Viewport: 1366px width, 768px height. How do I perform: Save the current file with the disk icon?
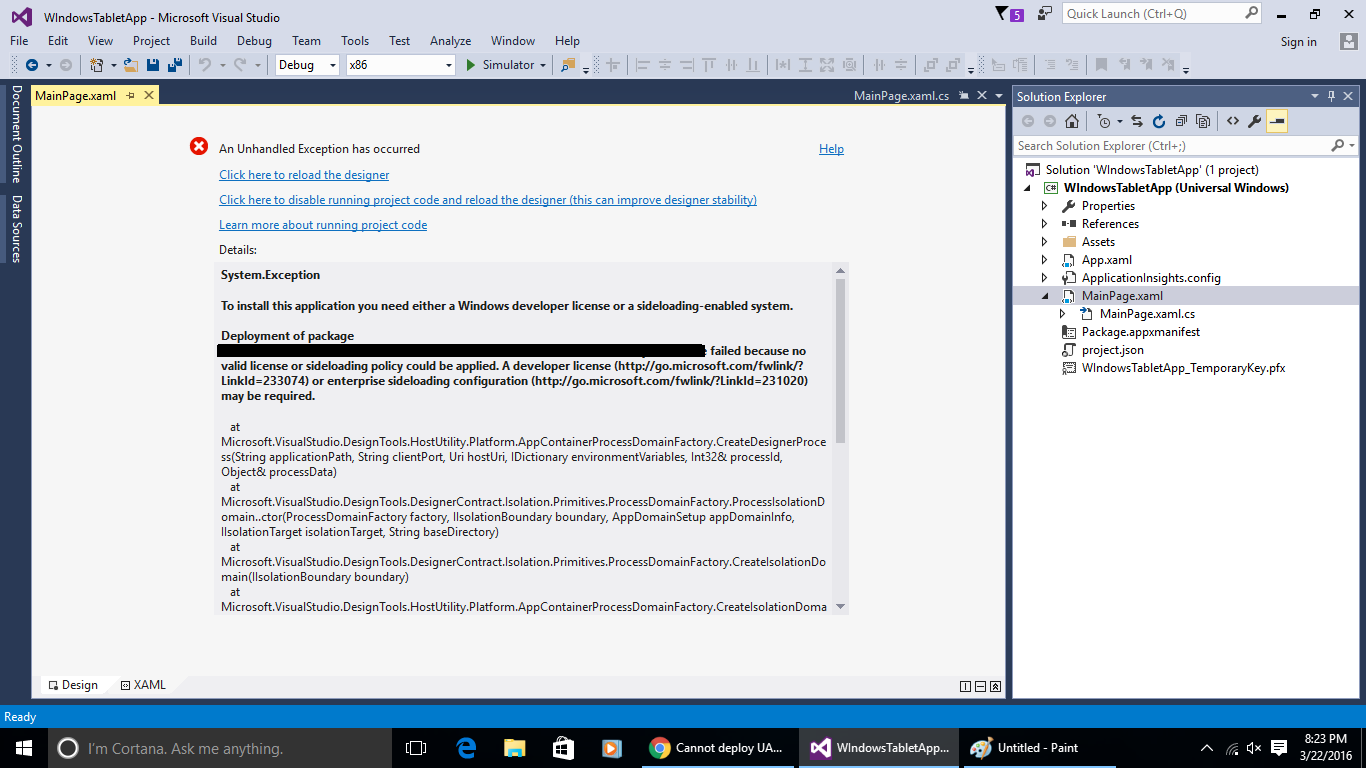153,65
